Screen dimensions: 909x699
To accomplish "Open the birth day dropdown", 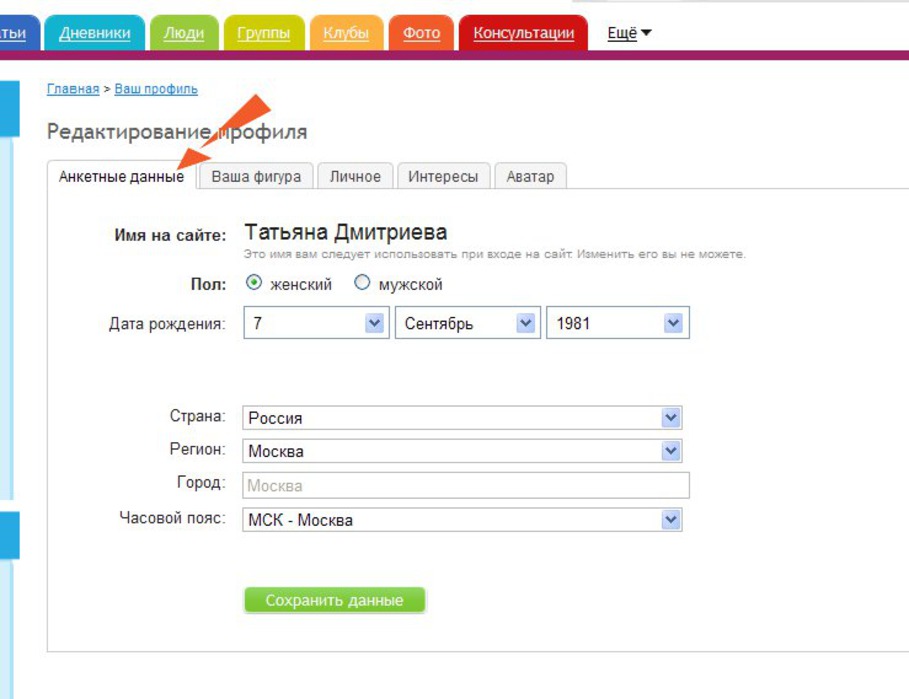I will point(374,324).
